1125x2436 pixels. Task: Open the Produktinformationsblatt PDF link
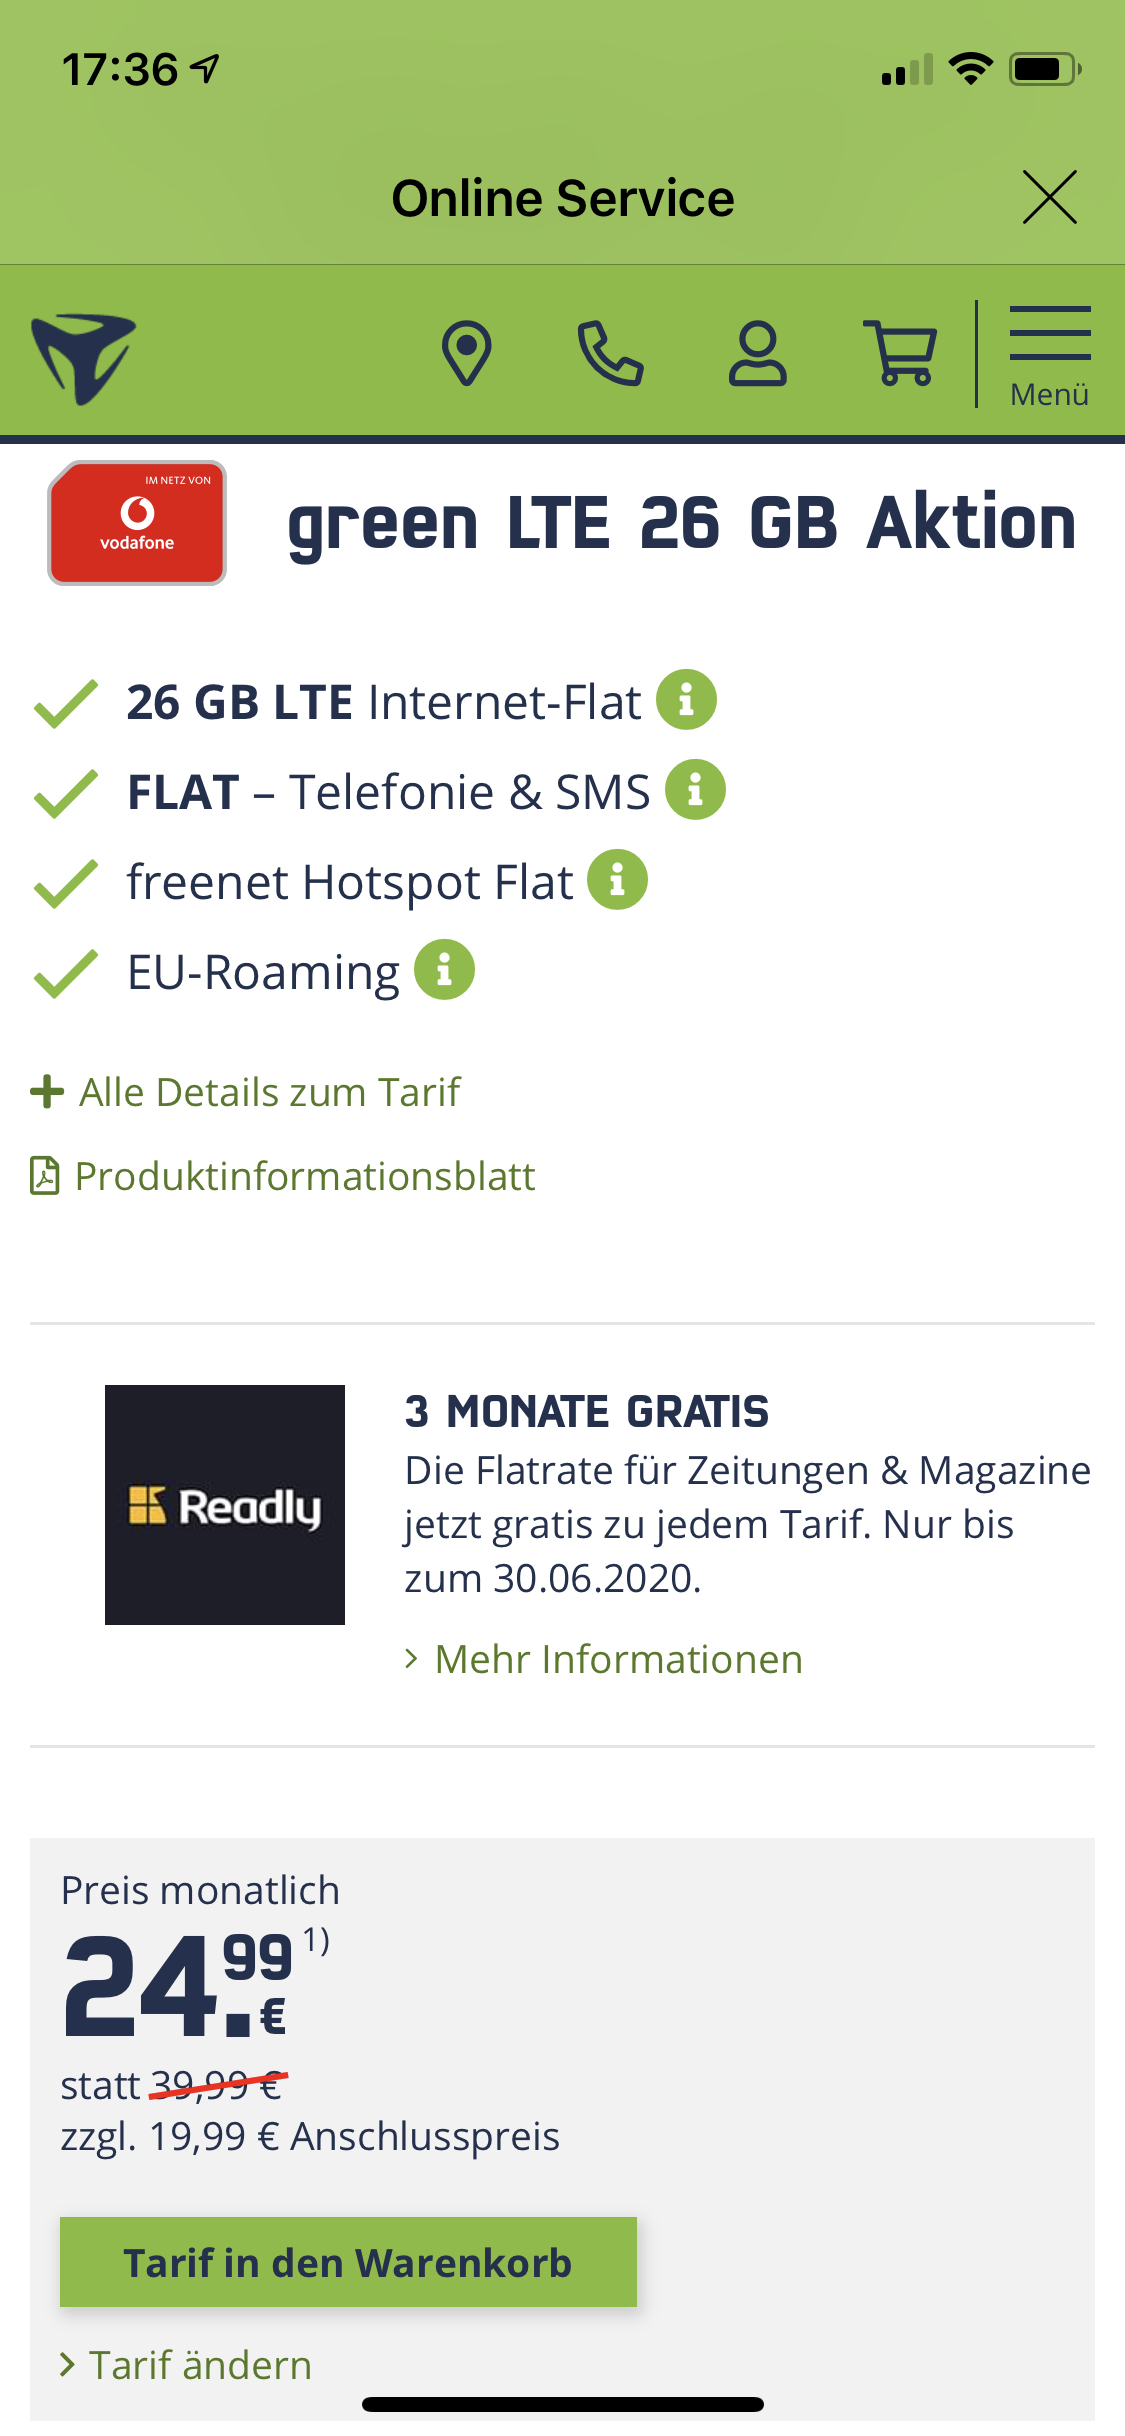click(x=283, y=1176)
